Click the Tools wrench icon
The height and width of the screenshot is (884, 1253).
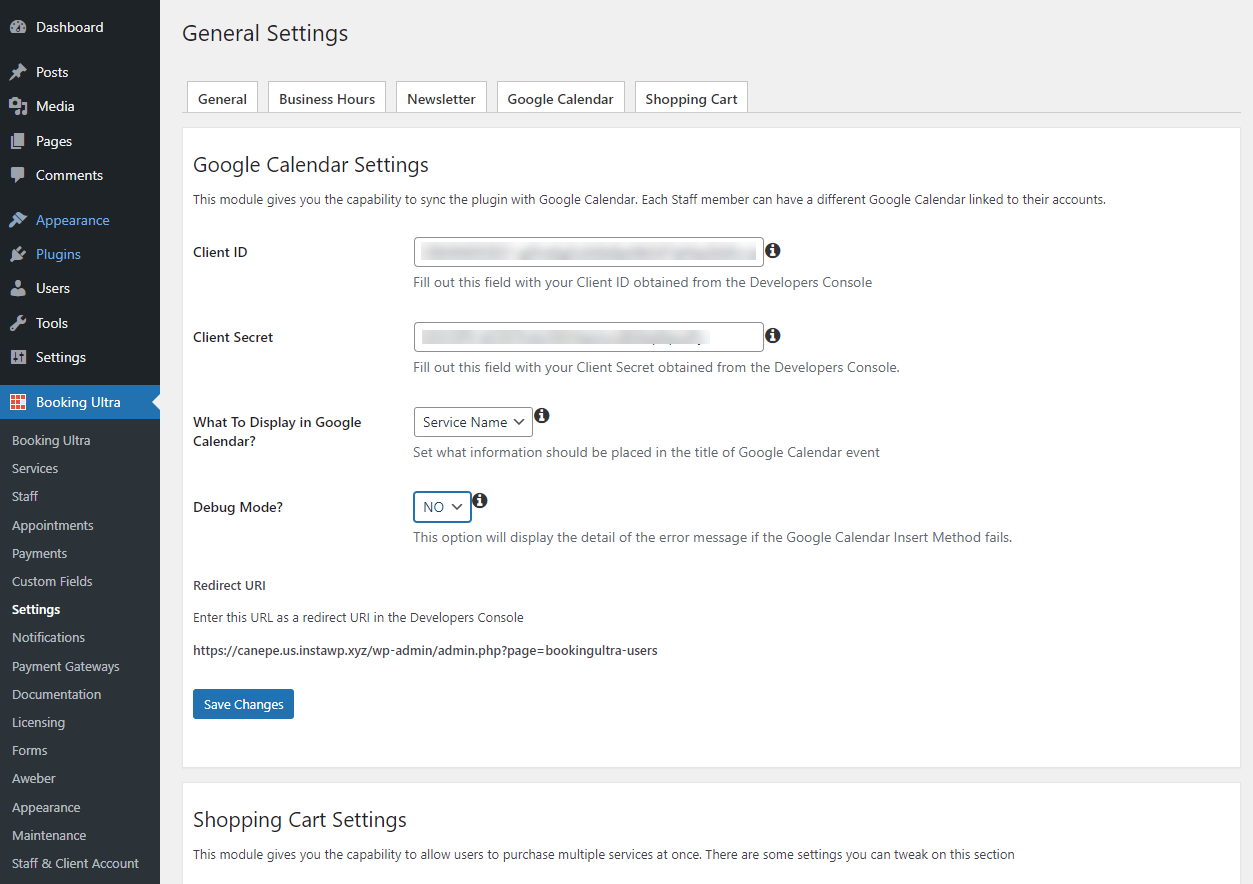click(x=18, y=323)
